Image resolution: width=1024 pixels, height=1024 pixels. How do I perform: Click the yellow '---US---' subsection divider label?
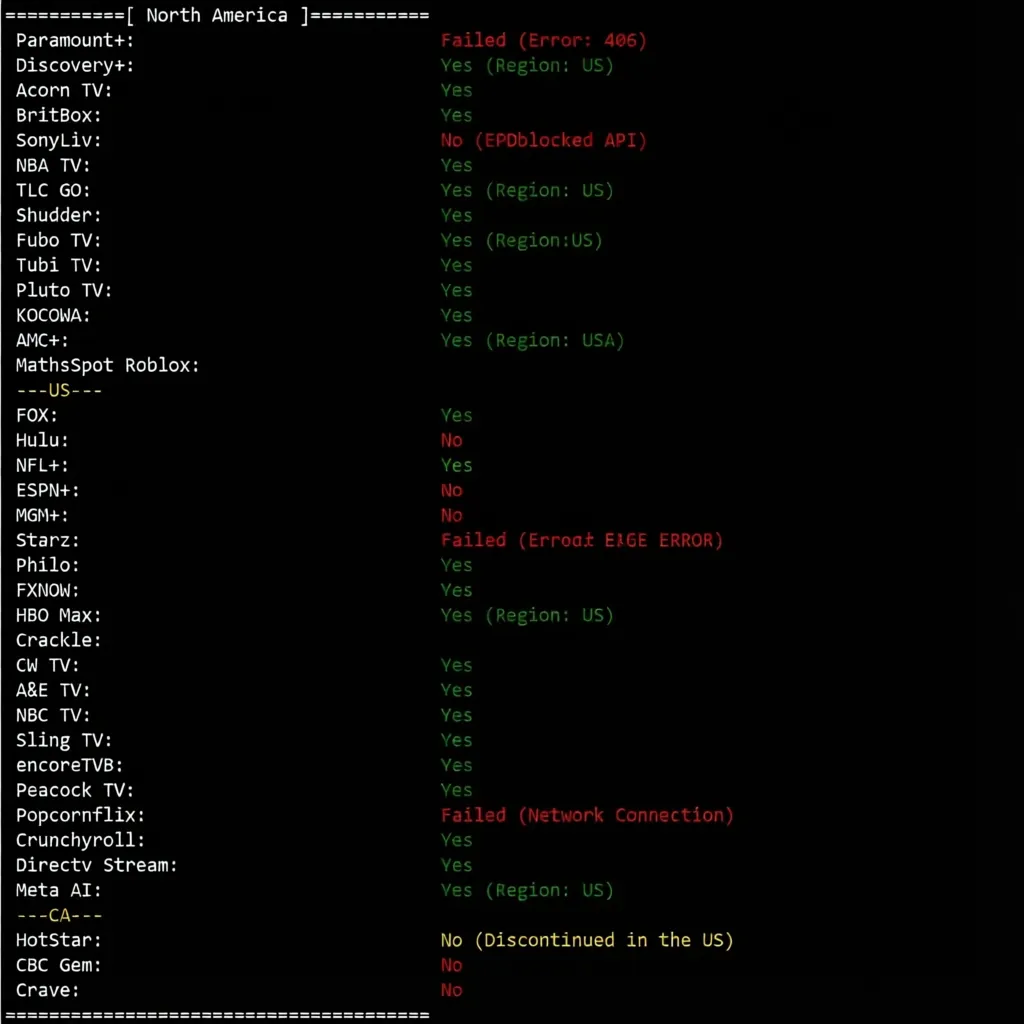coord(59,390)
